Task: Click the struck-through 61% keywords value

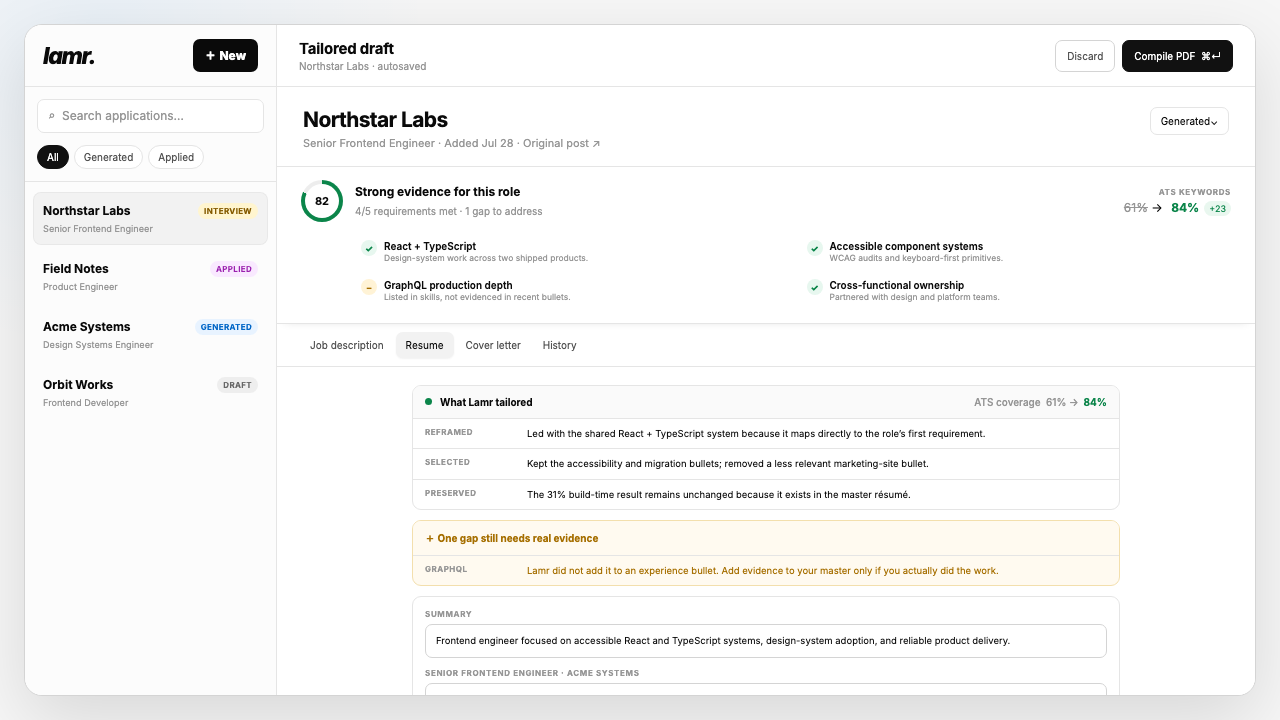Action: (1135, 208)
